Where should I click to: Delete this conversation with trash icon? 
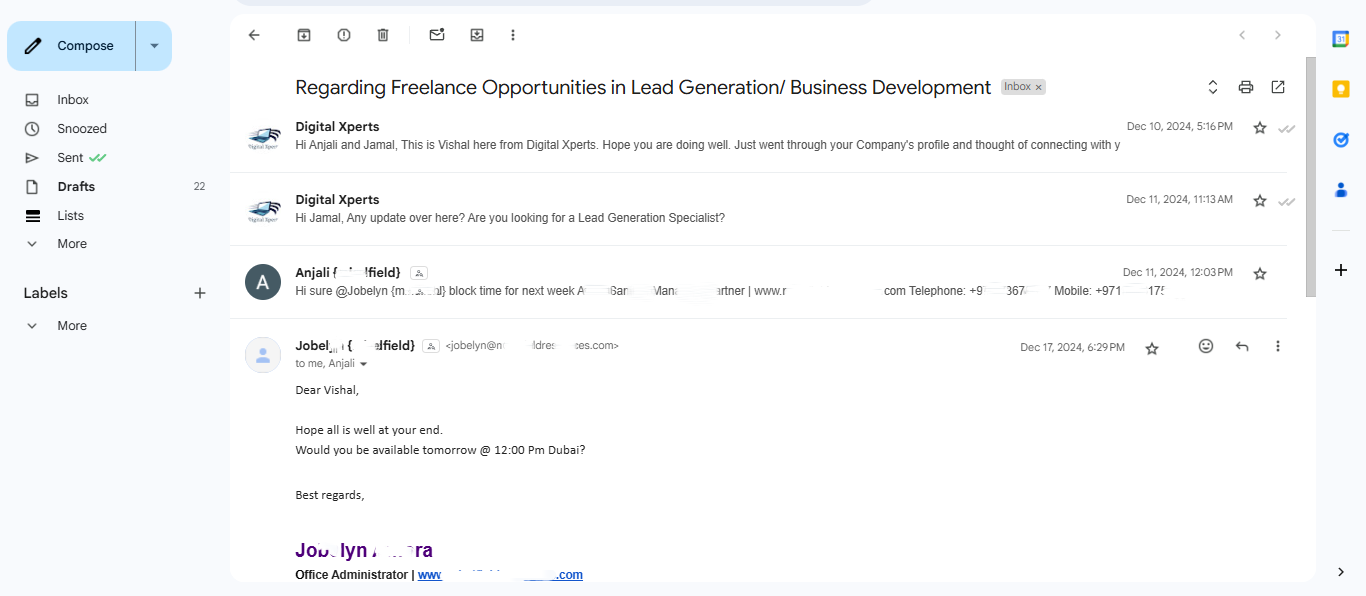[383, 35]
